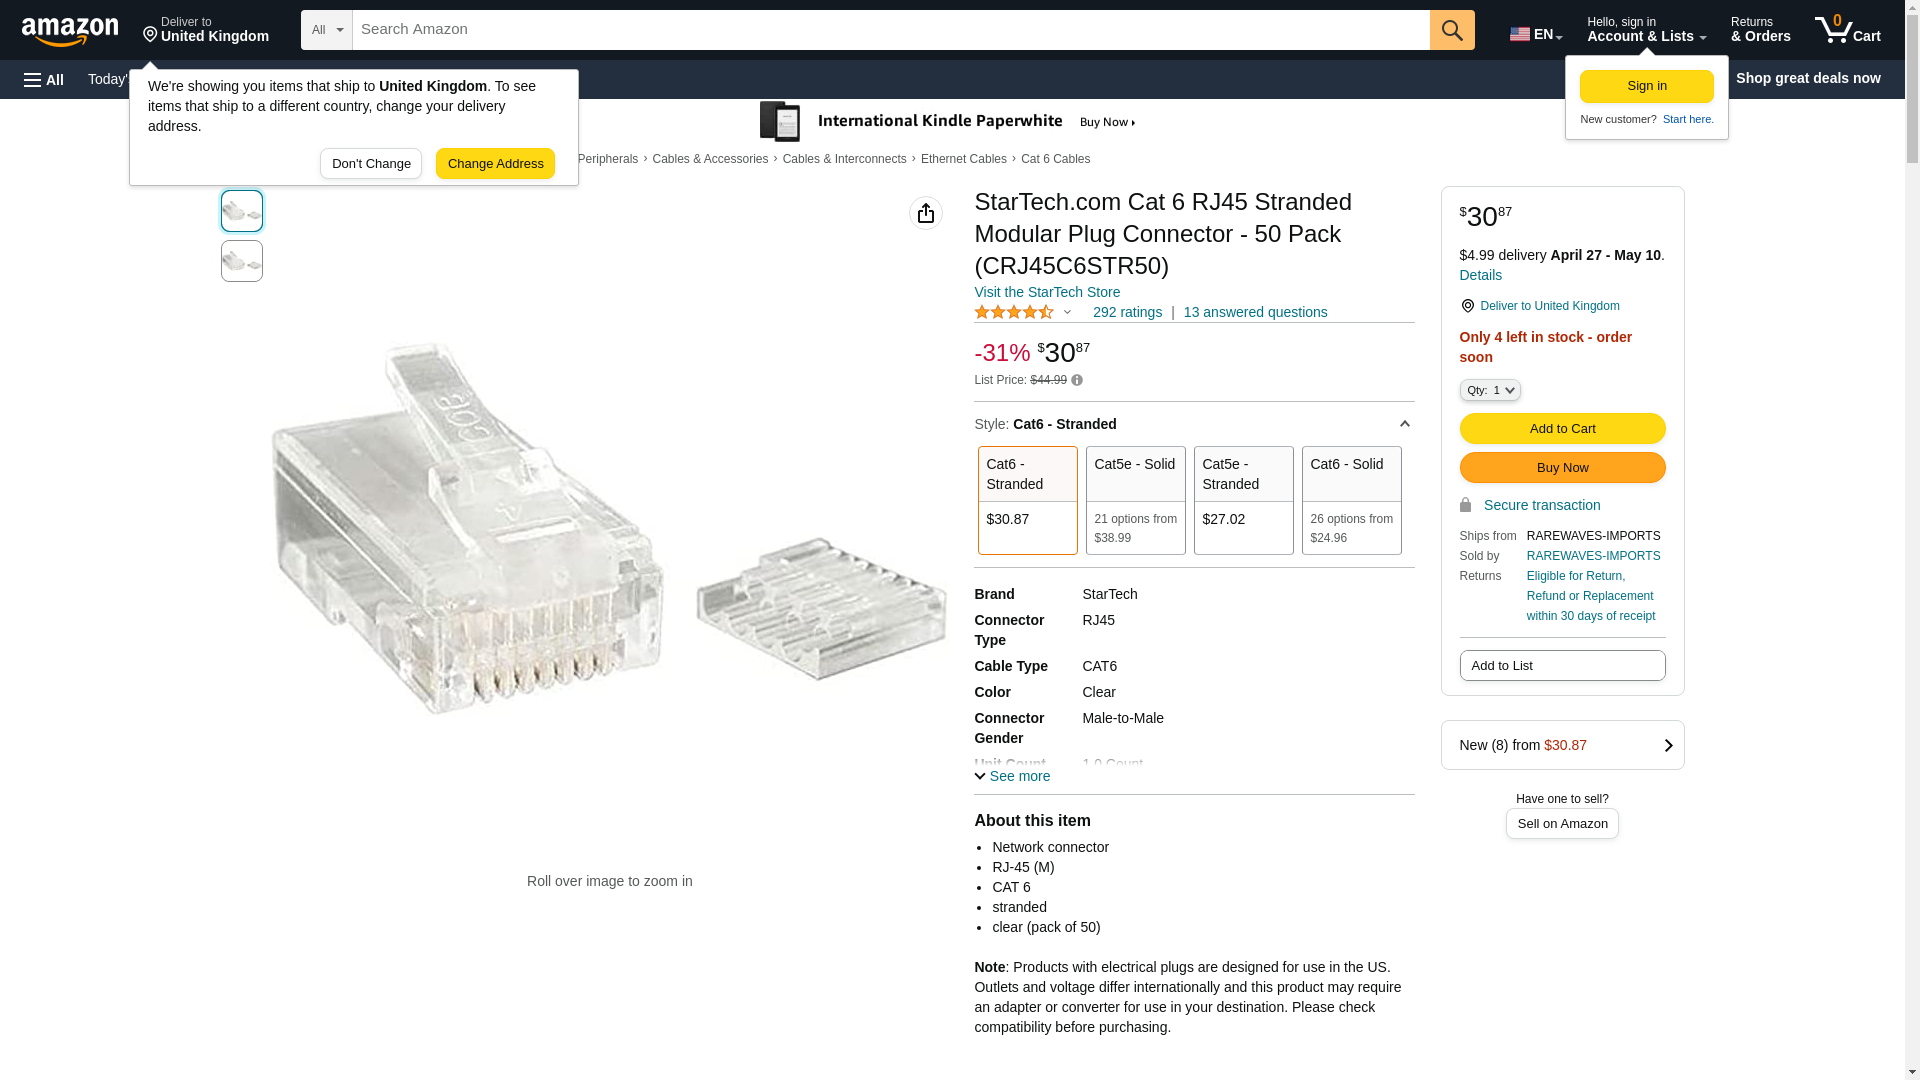
Task: Click the star rating icons
Action: click(x=1014, y=313)
